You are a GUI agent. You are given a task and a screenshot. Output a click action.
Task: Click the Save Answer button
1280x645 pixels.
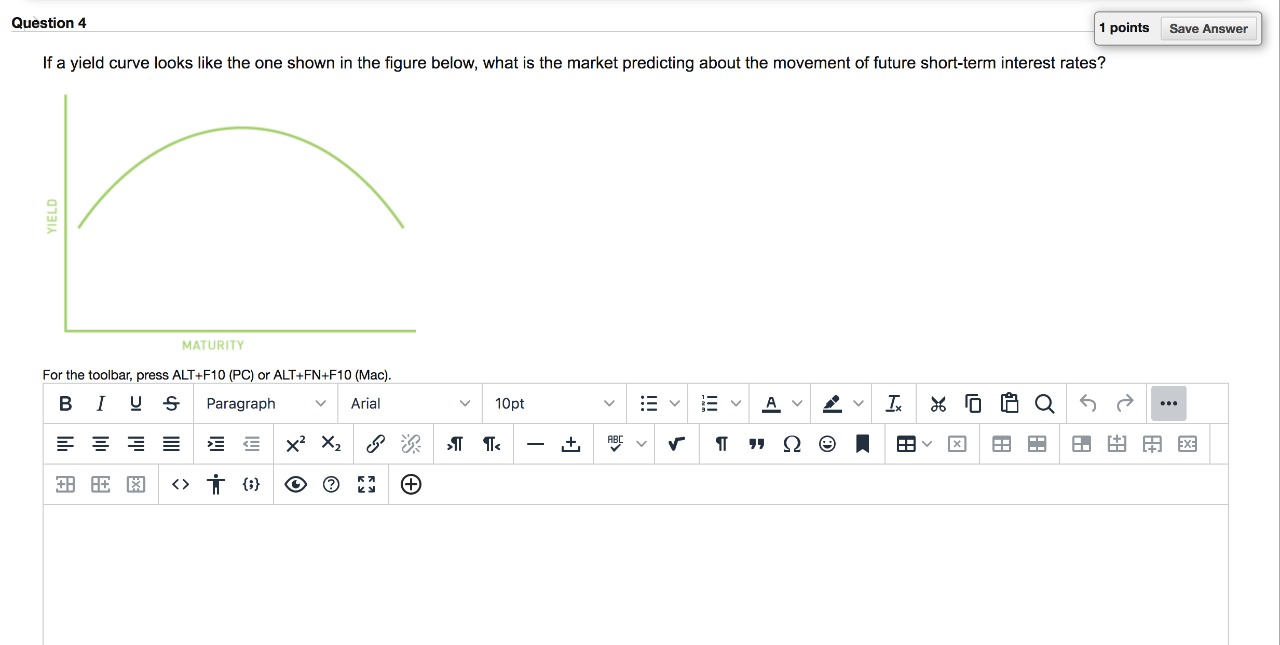[1209, 28]
